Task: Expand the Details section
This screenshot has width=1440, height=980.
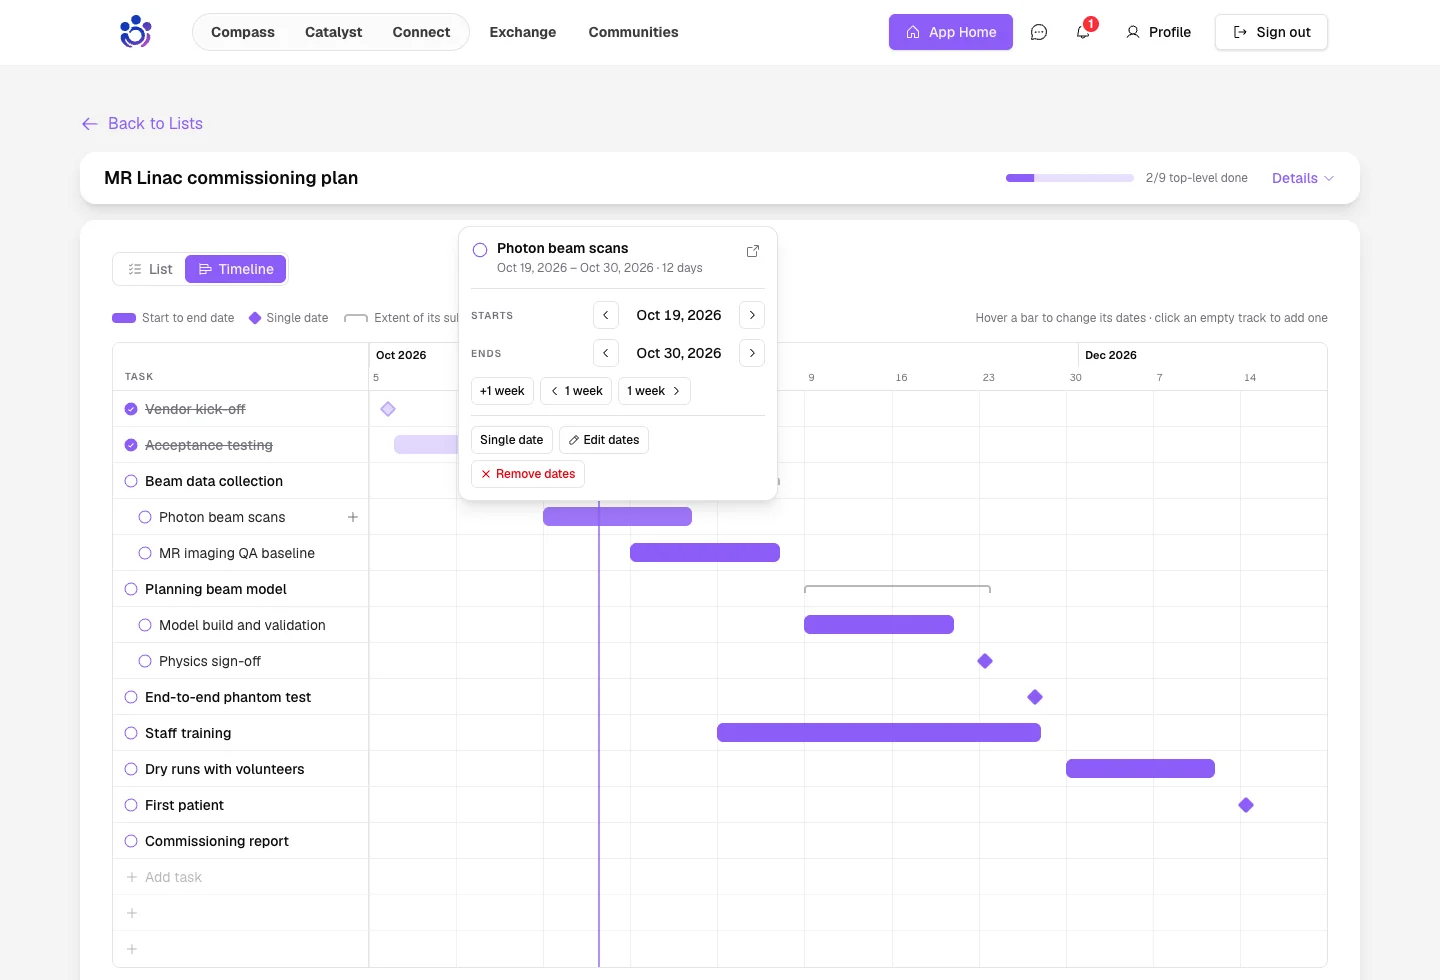Action: [x=1302, y=178]
